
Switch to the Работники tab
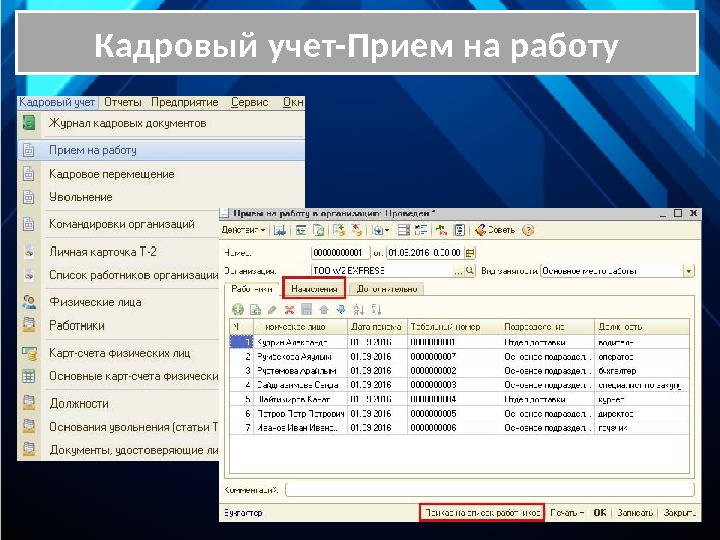[251, 289]
